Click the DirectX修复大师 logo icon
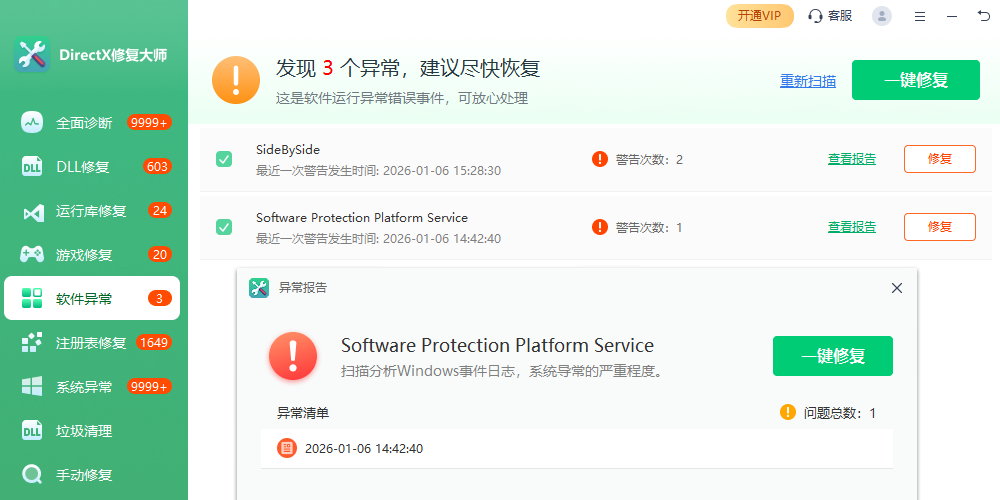The width and height of the screenshot is (1000, 500). coord(31,55)
